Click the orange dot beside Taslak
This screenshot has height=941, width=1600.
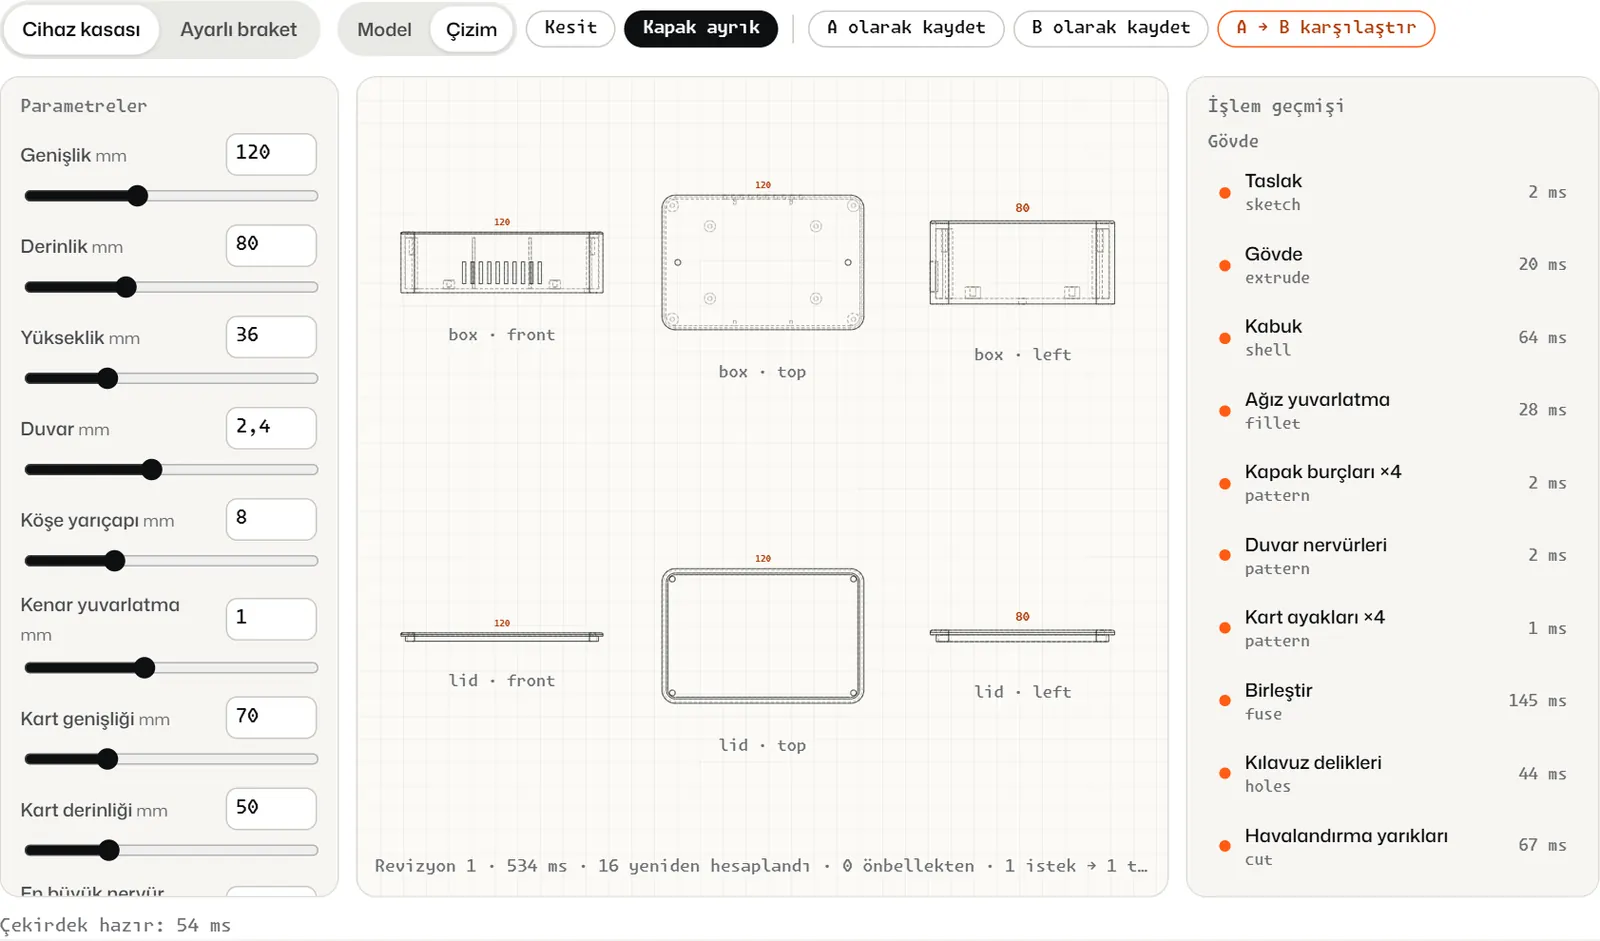click(x=1224, y=193)
